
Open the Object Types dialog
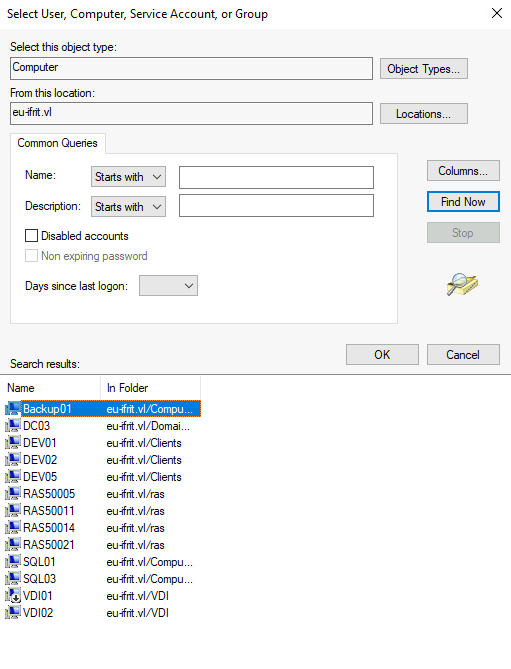424,69
